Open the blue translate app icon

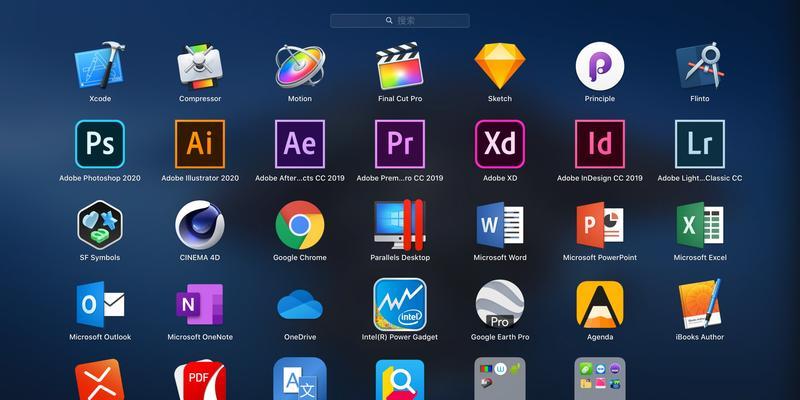[300, 379]
